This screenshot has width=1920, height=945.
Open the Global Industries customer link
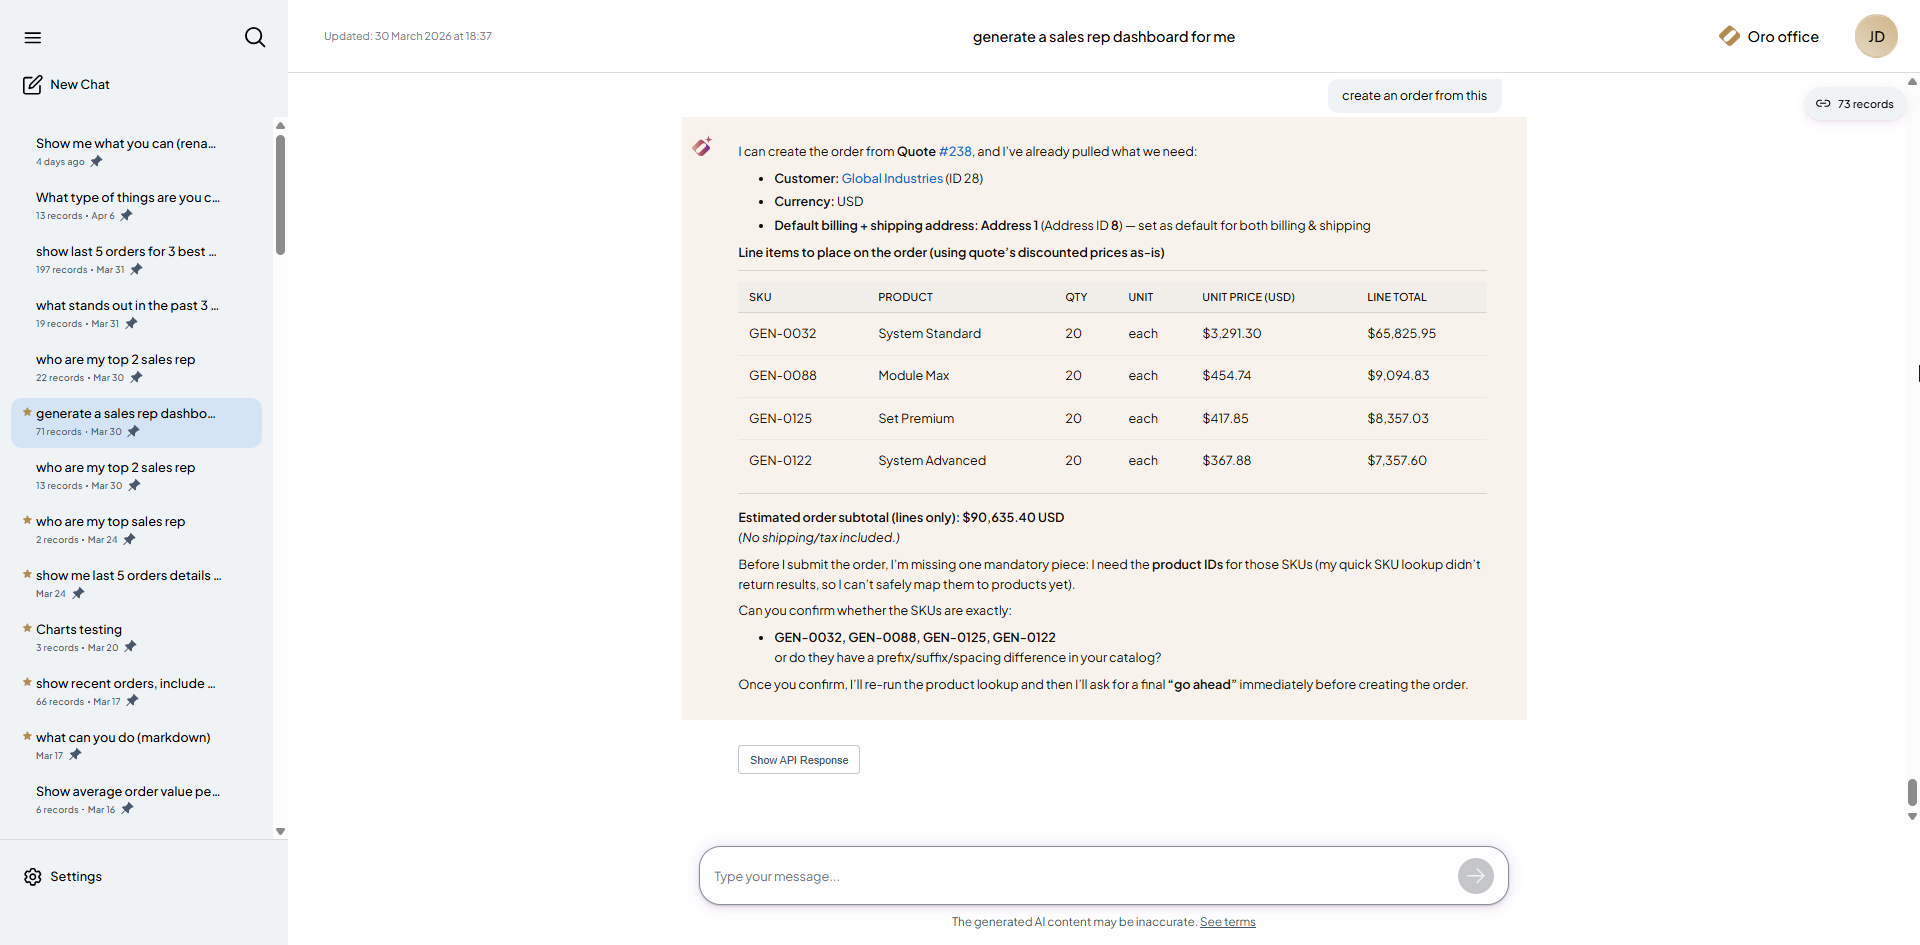[891, 179]
